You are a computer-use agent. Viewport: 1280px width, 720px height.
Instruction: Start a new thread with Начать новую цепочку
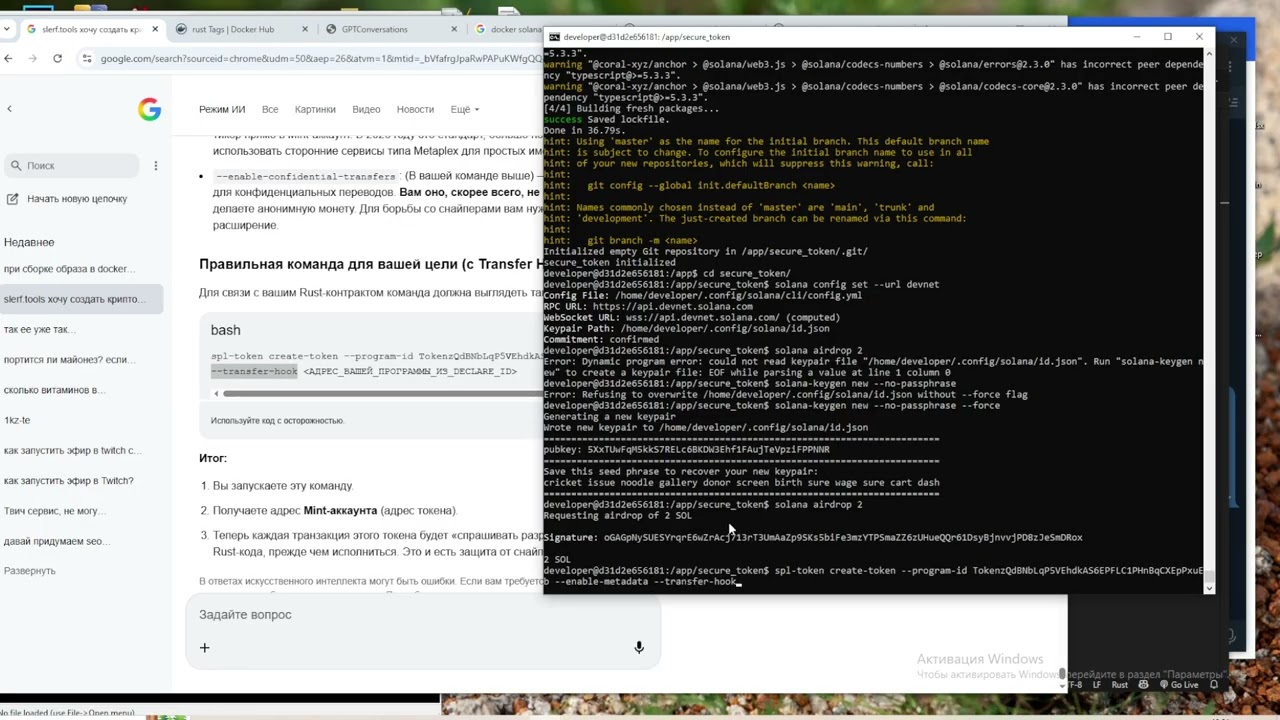coord(68,199)
